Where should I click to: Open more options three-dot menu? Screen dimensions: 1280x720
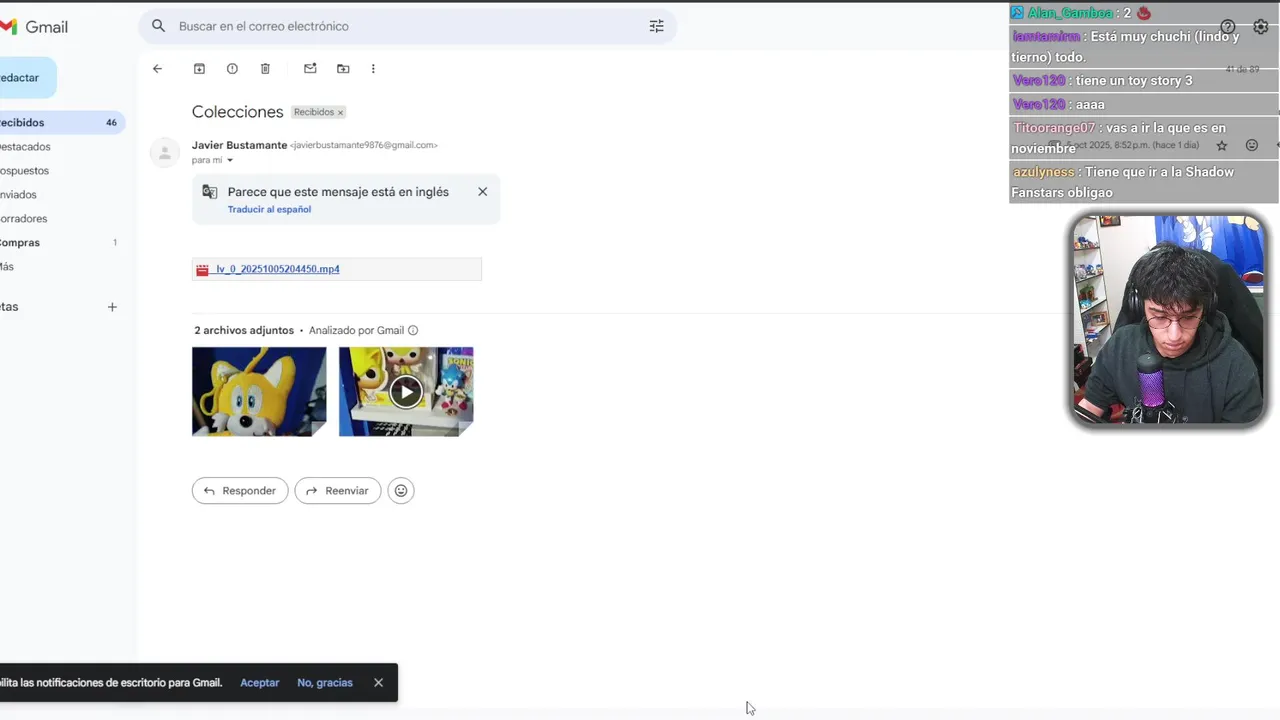click(x=373, y=69)
